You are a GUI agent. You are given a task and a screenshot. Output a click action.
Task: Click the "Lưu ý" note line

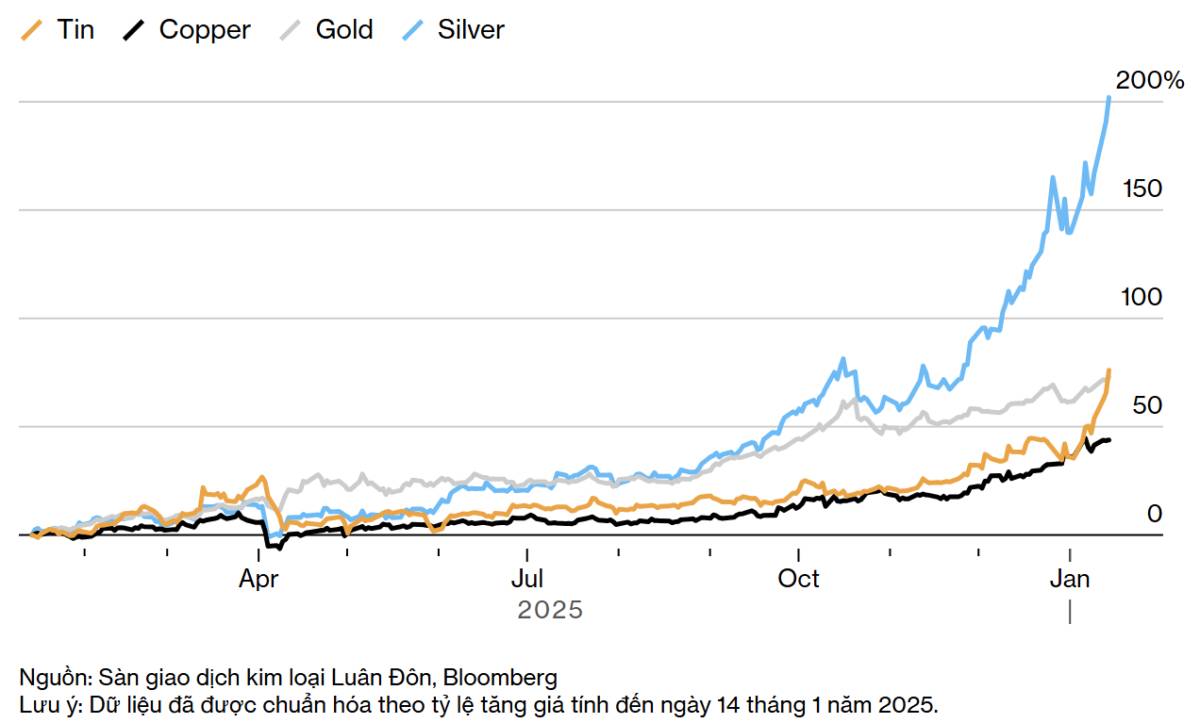pos(478,703)
